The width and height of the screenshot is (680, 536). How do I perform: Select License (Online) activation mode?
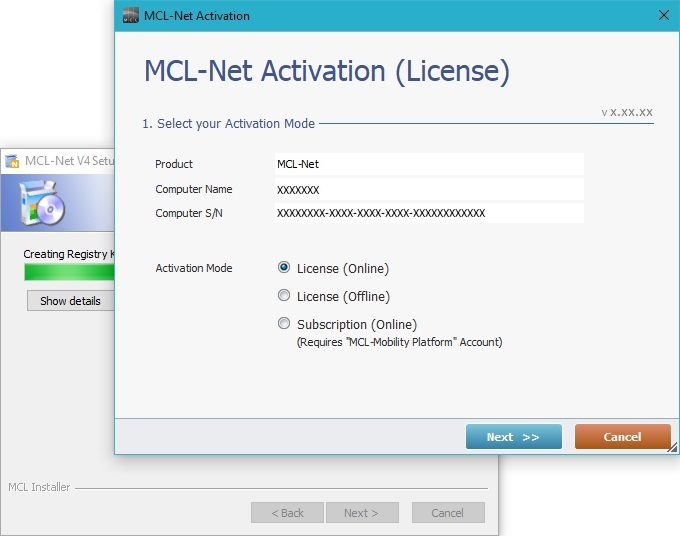pyautogui.click(x=284, y=268)
